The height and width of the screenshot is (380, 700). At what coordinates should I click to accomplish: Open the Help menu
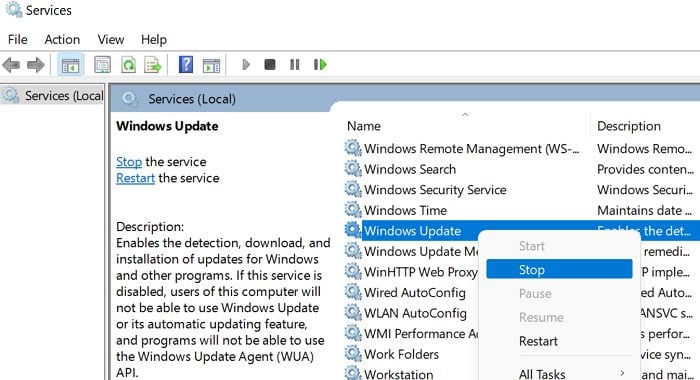pos(154,40)
